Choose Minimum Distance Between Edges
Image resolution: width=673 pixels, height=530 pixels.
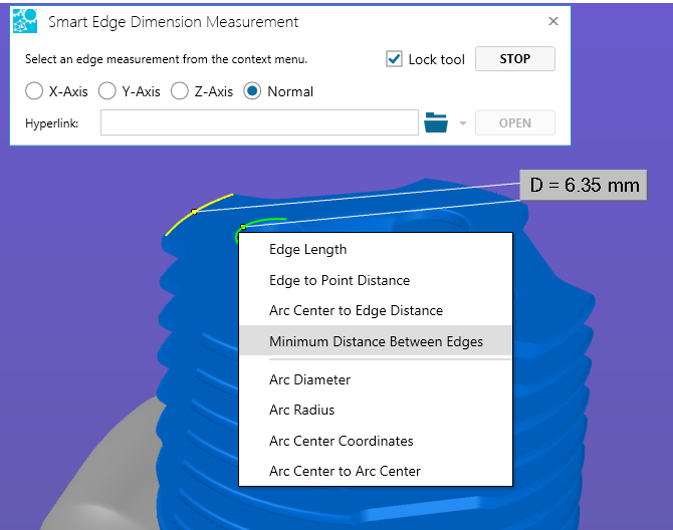click(376, 341)
